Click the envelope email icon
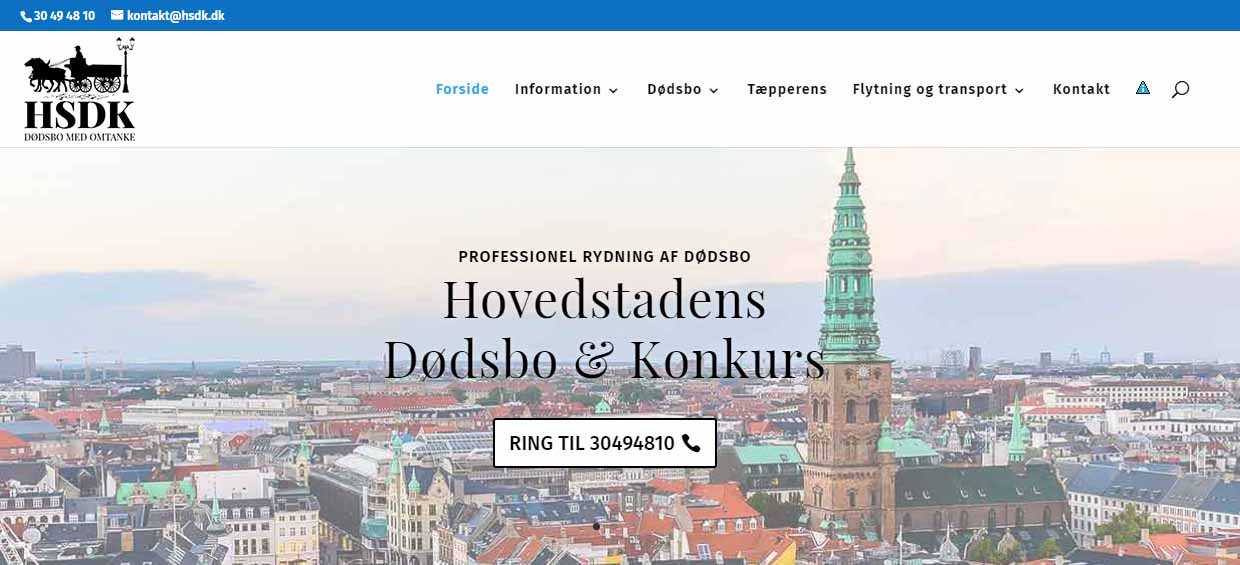 tap(117, 15)
